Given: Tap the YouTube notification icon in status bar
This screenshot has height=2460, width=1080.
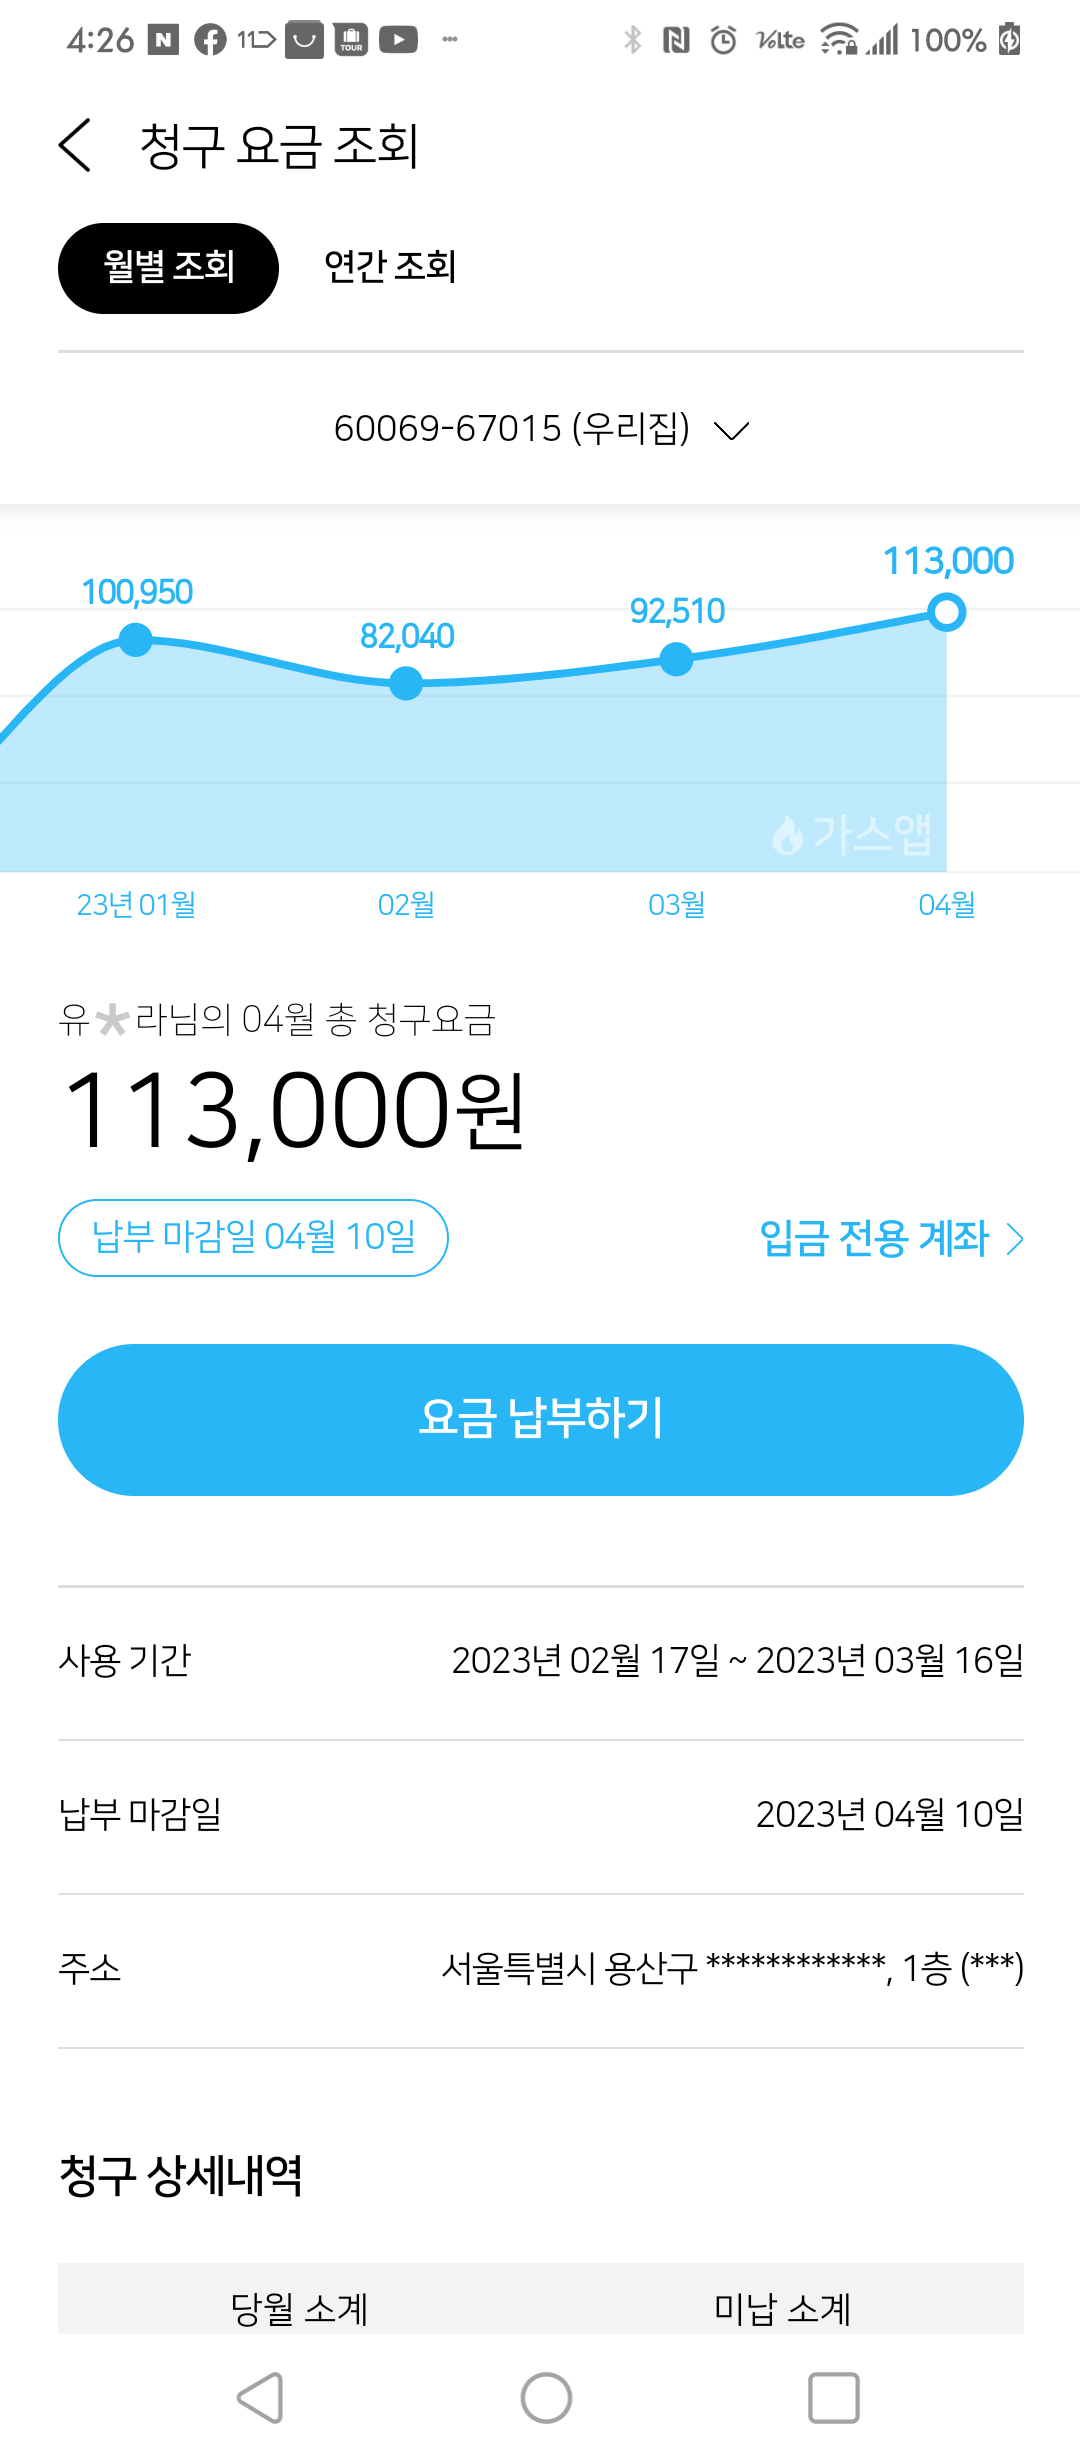Looking at the screenshot, I should 398,40.
